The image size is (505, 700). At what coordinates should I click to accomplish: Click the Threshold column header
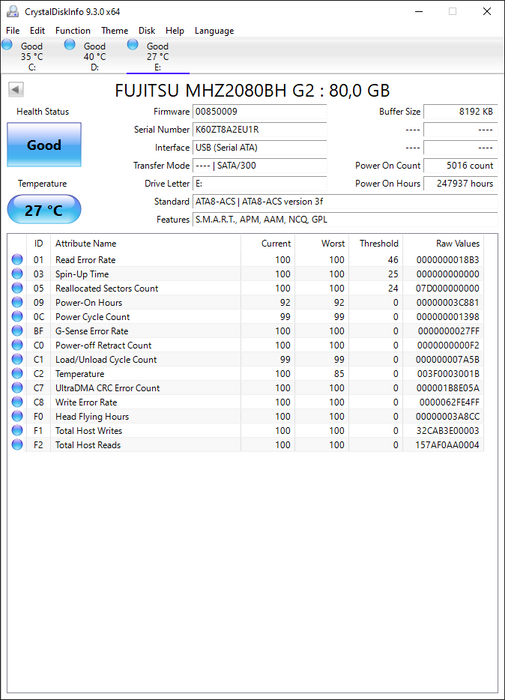[376, 243]
